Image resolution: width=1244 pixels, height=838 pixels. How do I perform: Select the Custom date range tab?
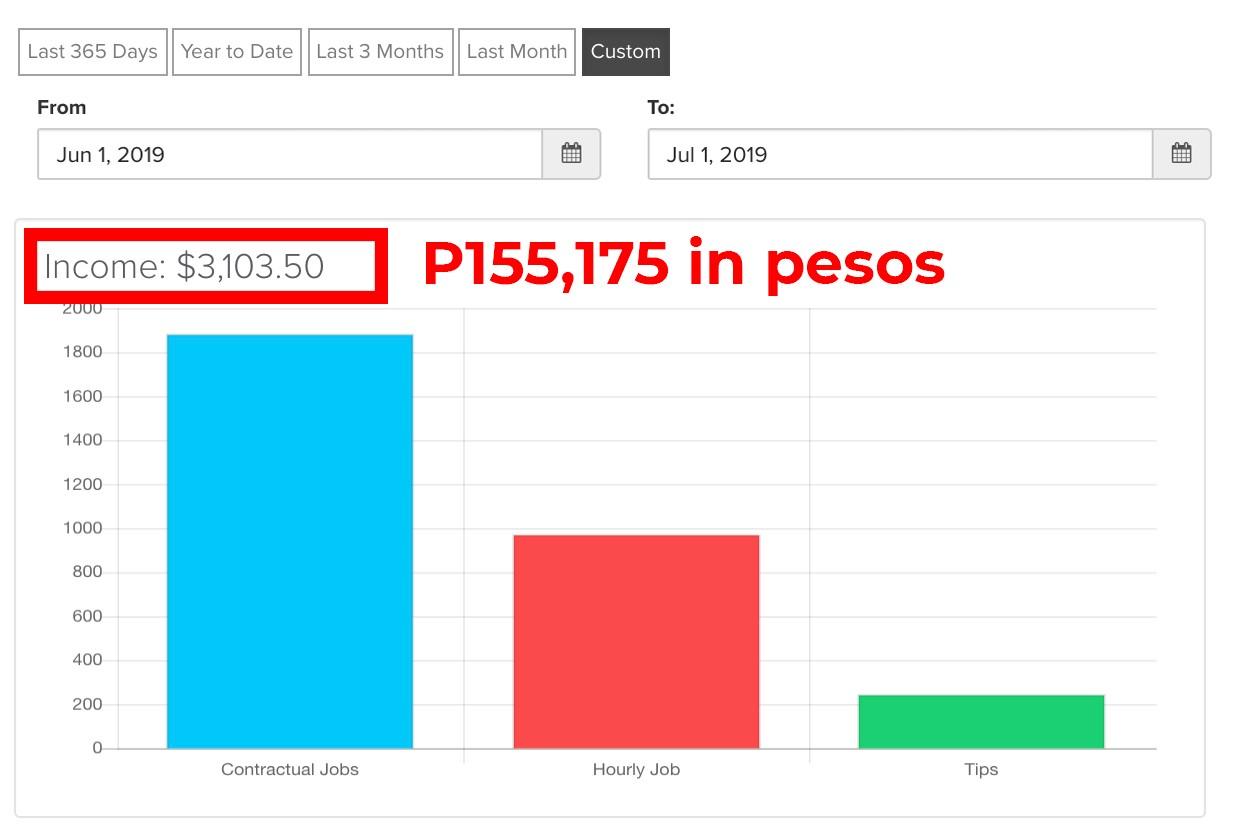(626, 52)
